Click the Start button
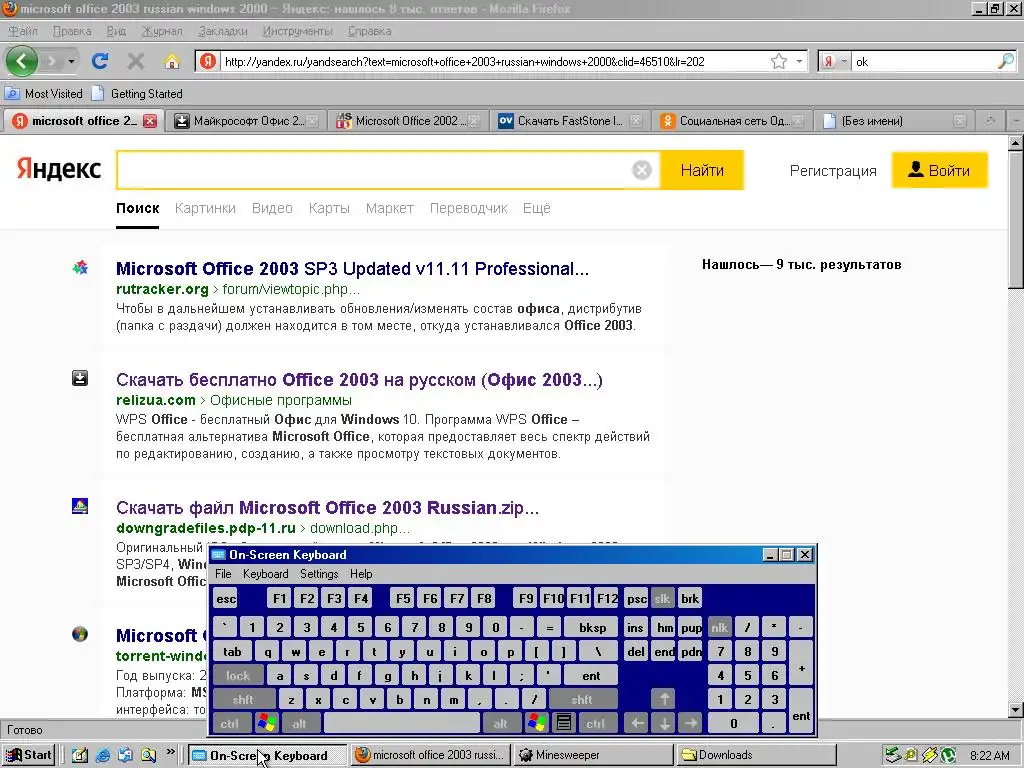This screenshot has height=768, width=1024. tap(29, 755)
